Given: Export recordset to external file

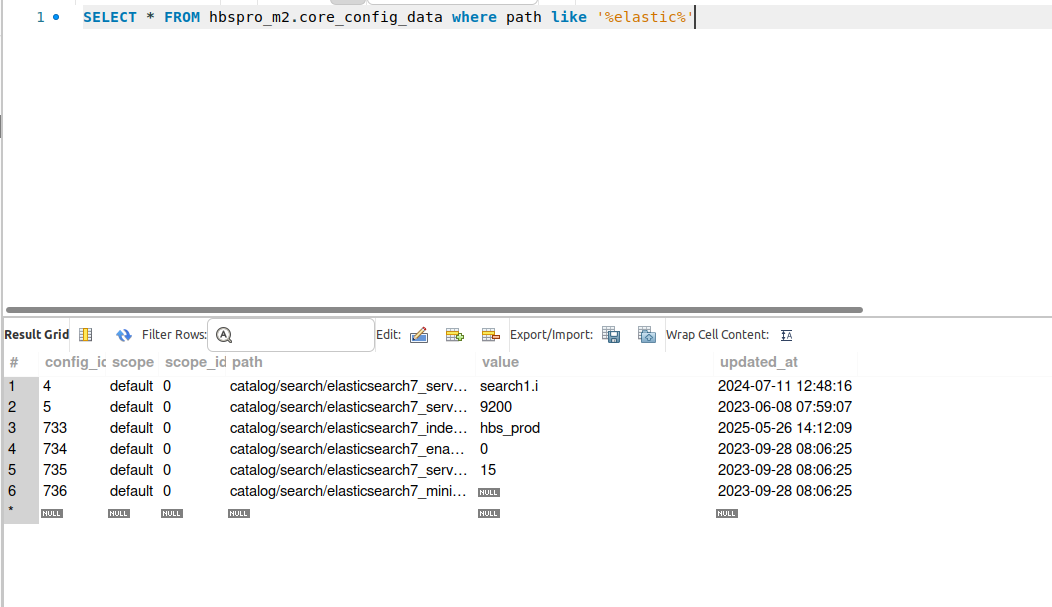Looking at the screenshot, I should tap(611, 335).
